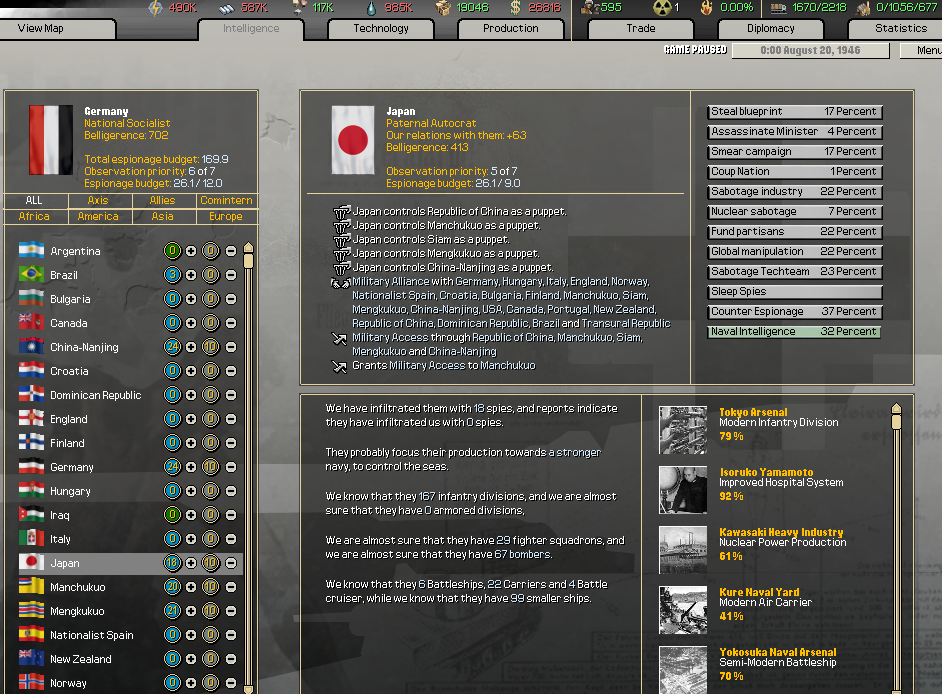Lower Brazil espionage priority with minus button
942x694 pixels.
coord(231,275)
